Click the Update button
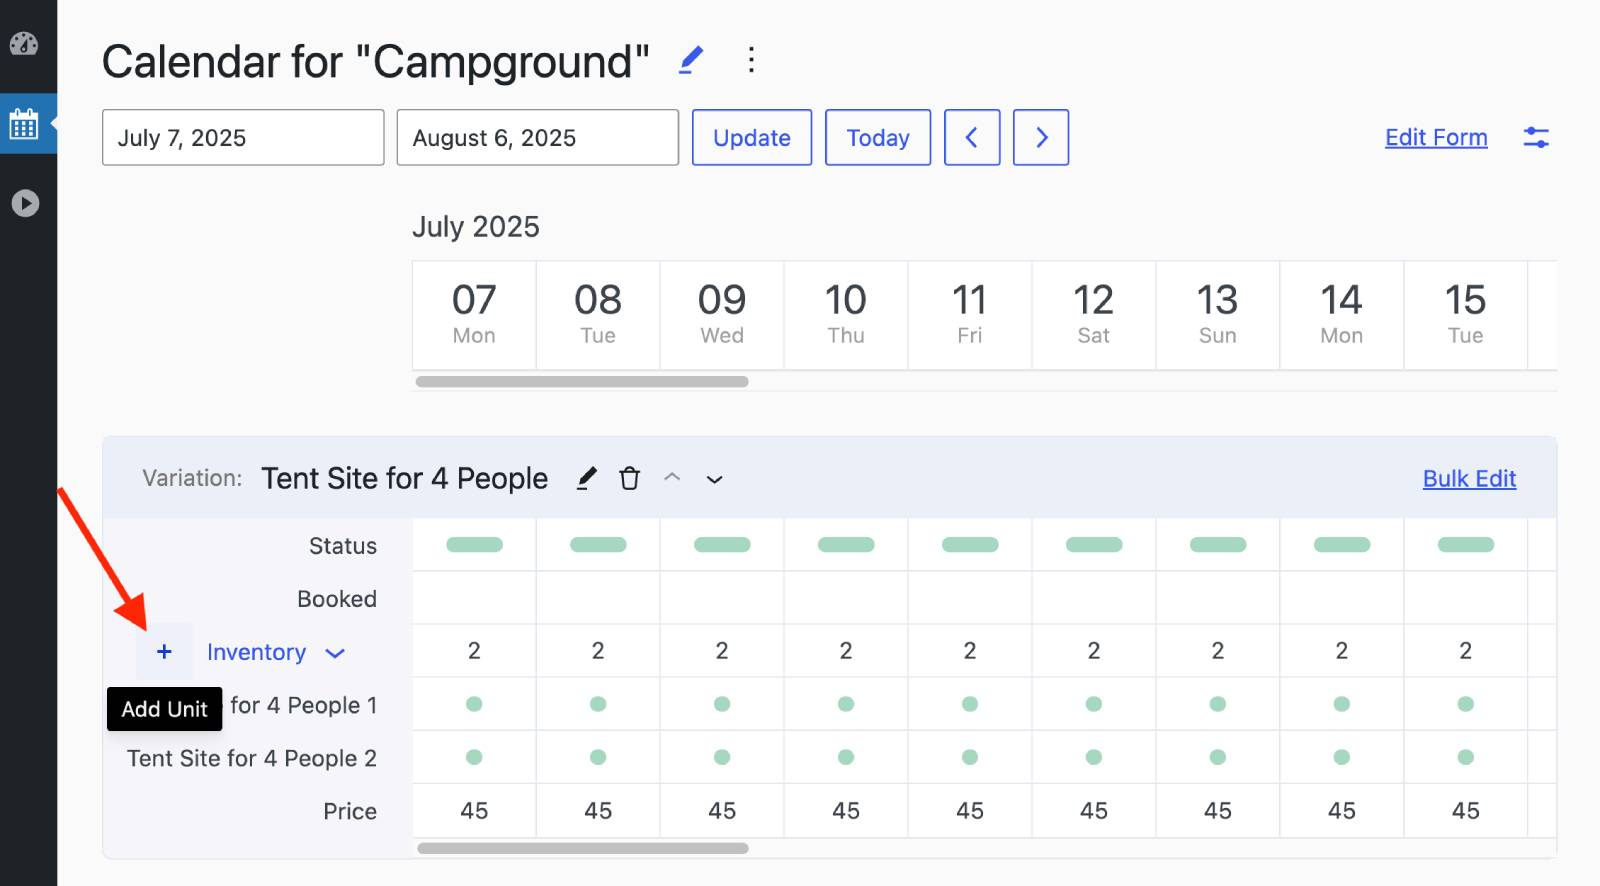Viewport: 1600px width, 886px height. 752,137
